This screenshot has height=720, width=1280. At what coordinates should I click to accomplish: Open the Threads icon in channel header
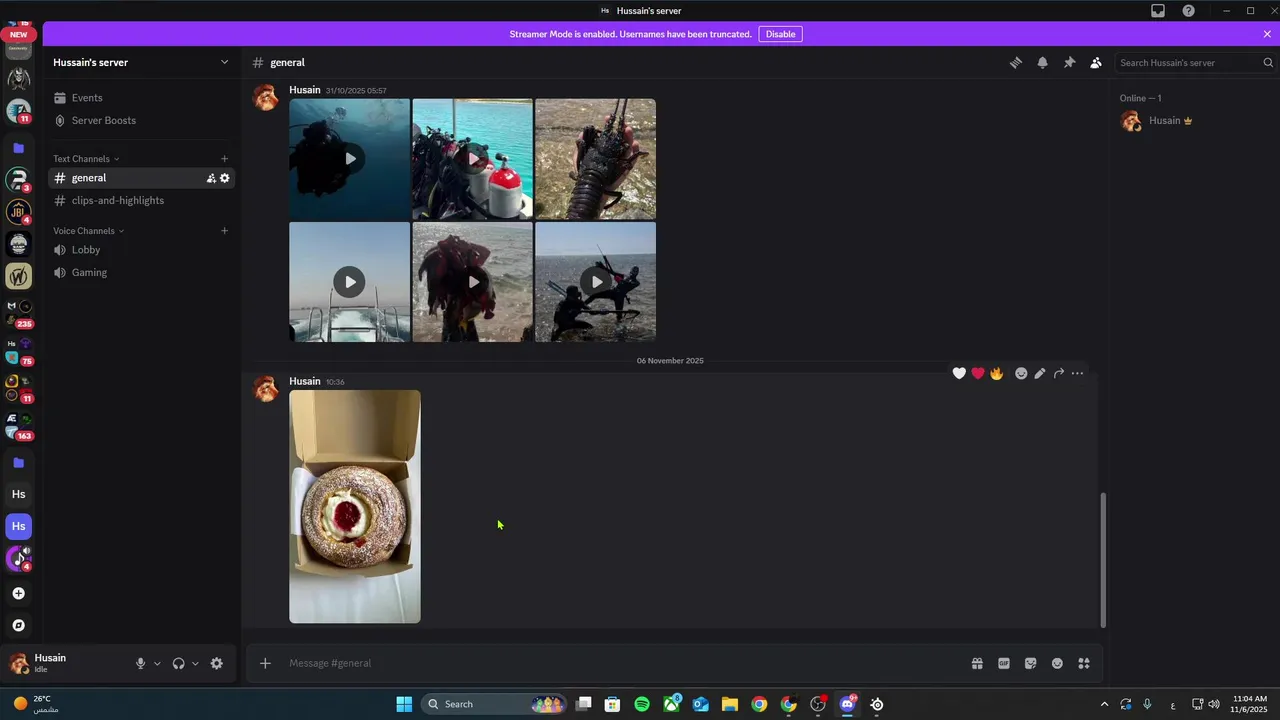coord(1015,62)
